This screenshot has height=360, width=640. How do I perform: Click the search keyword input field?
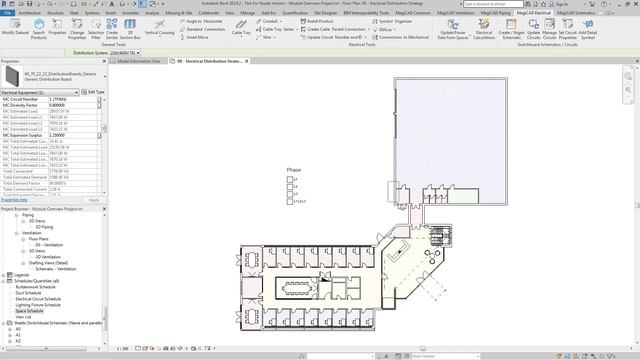(x=493, y=4)
